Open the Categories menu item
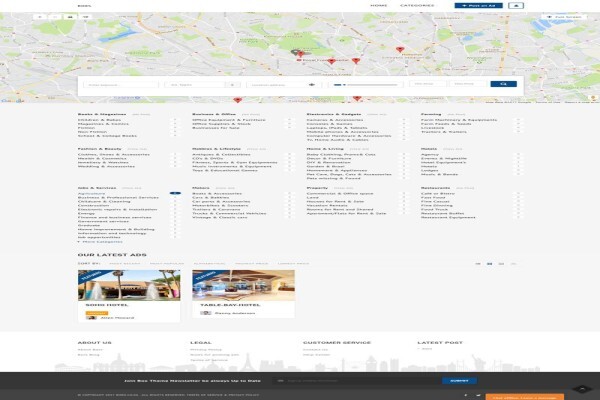Image resolution: width=600 pixels, height=400 pixels. (x=417, y=5)
